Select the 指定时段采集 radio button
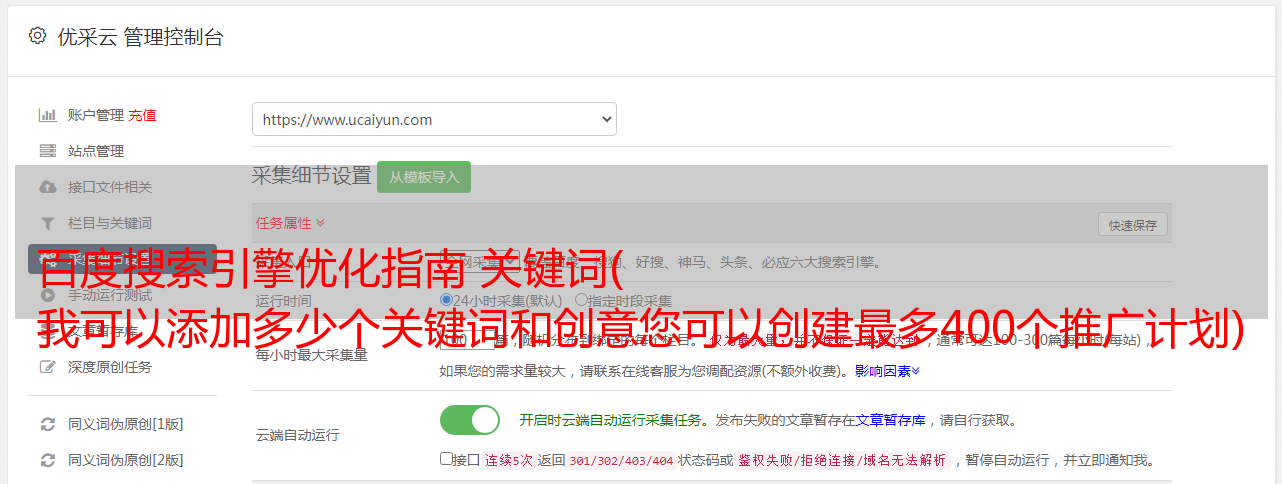 [581, 299]
